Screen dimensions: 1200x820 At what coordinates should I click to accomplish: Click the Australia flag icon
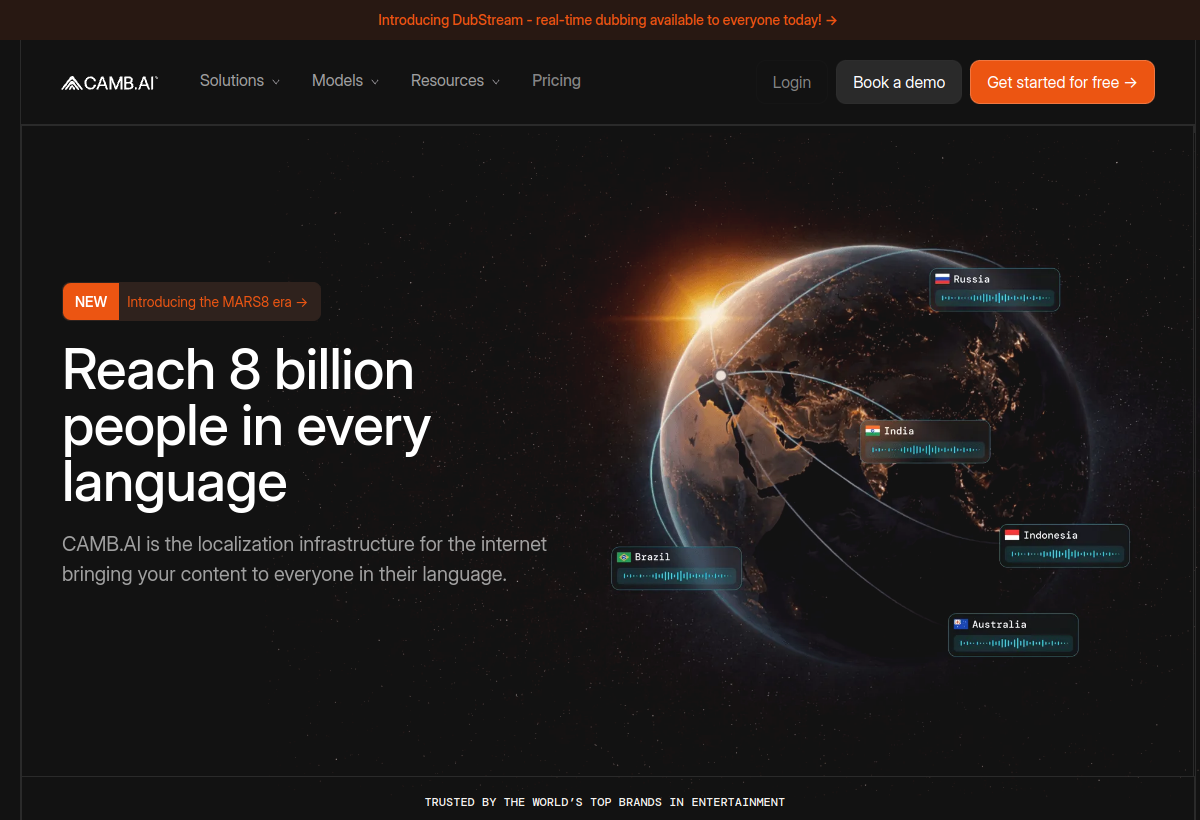[x=961, y=624]
